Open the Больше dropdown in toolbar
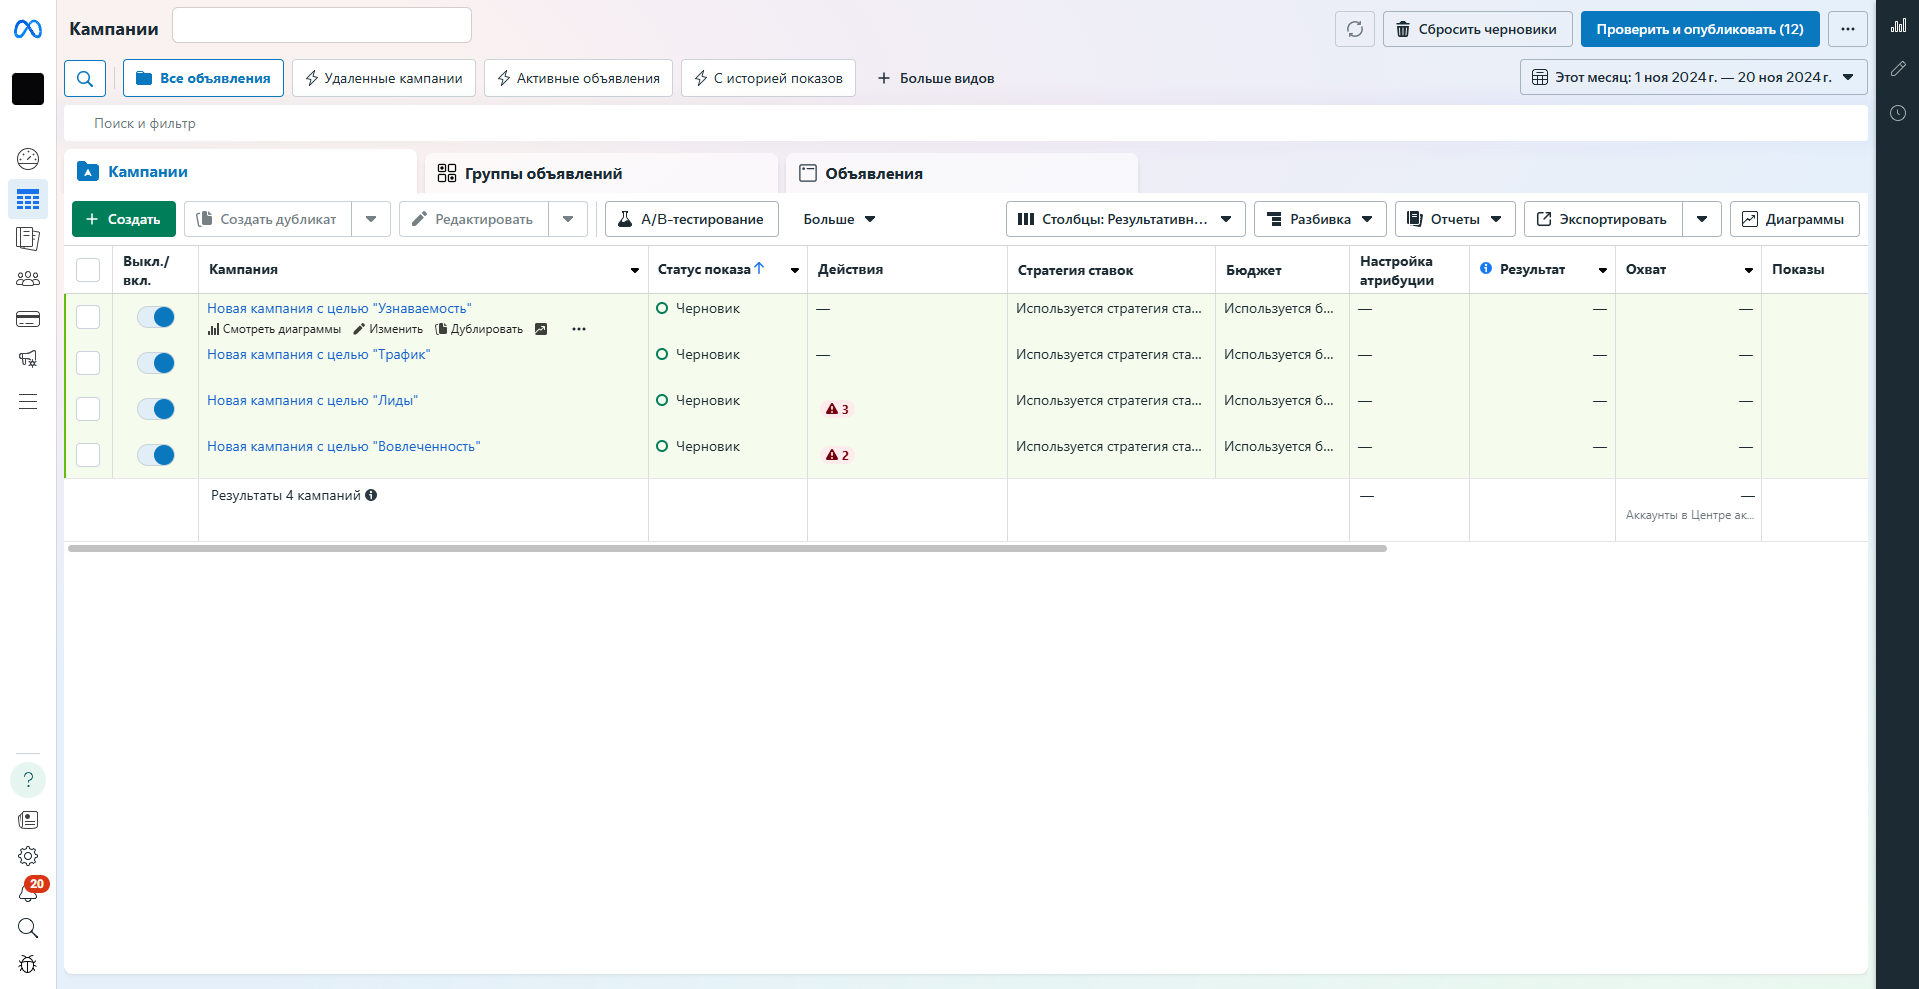This screenshot has height=989, width=1919. pos(839,219)
